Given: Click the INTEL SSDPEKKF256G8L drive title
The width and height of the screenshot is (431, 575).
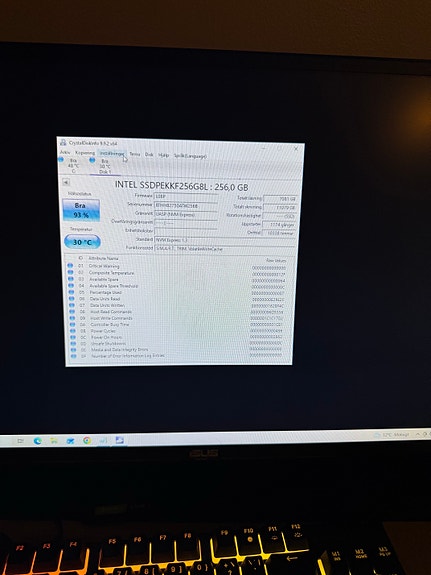Looking at the screenshot, I should pos(182,186).
